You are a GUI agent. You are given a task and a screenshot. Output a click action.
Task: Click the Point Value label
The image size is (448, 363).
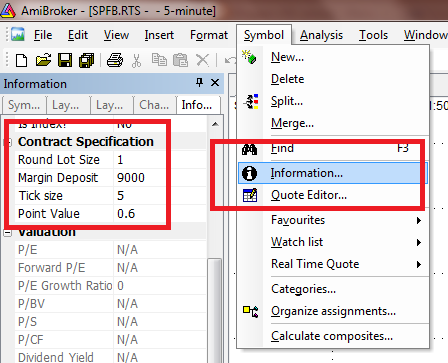coord(49,214)
